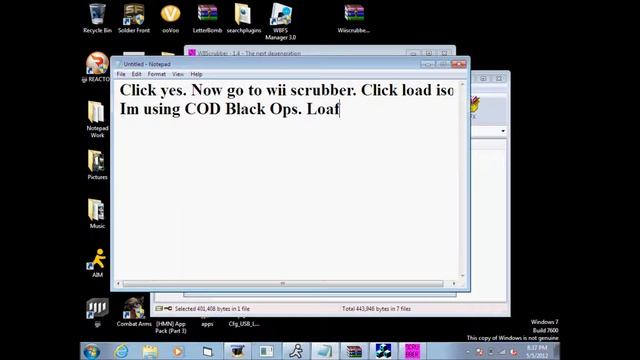
Task: Switch to the Notepad taskbar button
Action: pos(325,351)
